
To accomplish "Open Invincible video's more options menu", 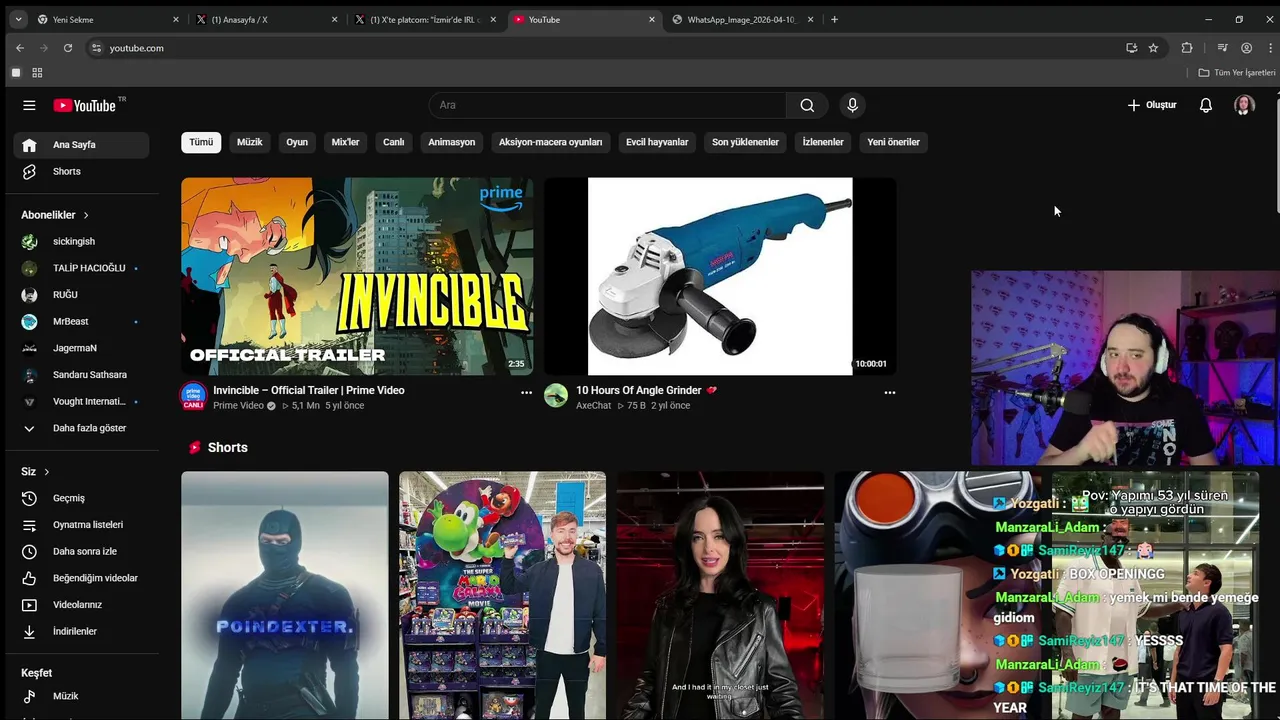I will click(x=526, y=393).
